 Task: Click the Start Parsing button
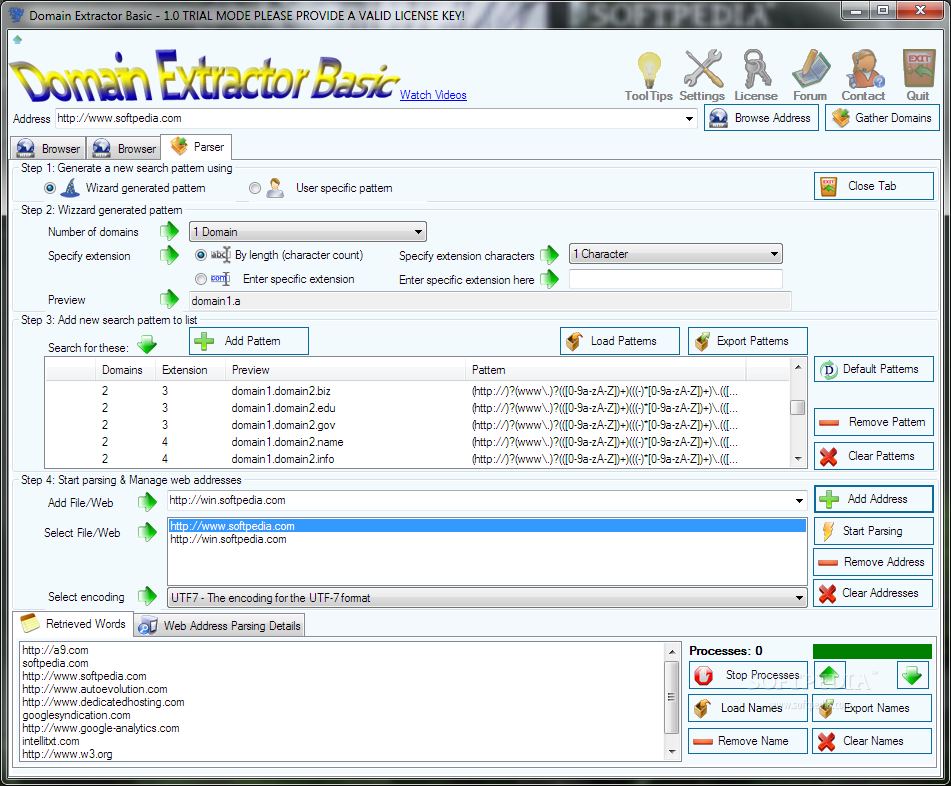[x=873, y=531]
